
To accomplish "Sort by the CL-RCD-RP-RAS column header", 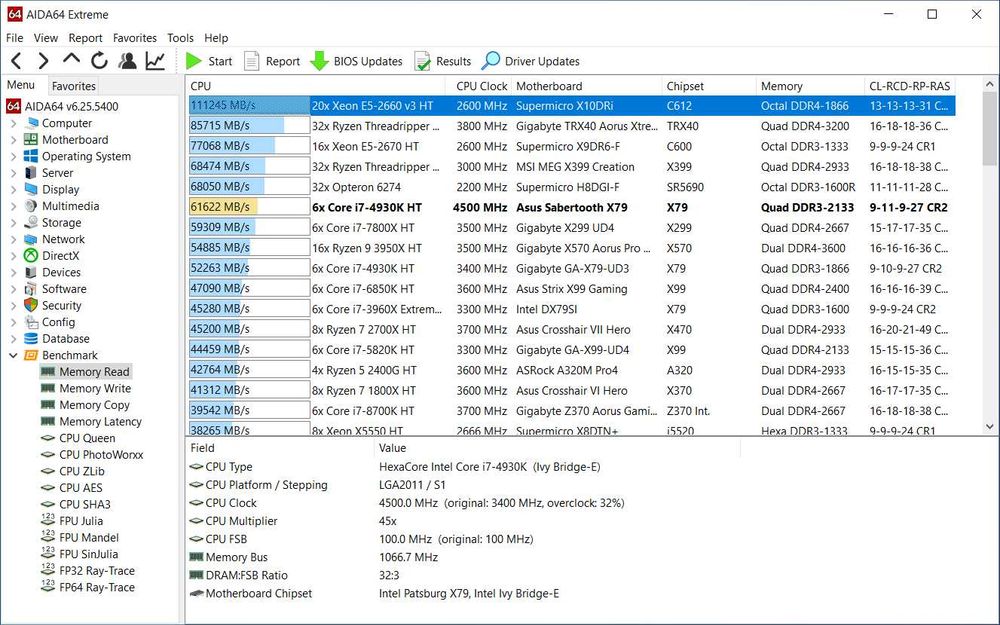I will pyautogui.click(x=910, y=86).
